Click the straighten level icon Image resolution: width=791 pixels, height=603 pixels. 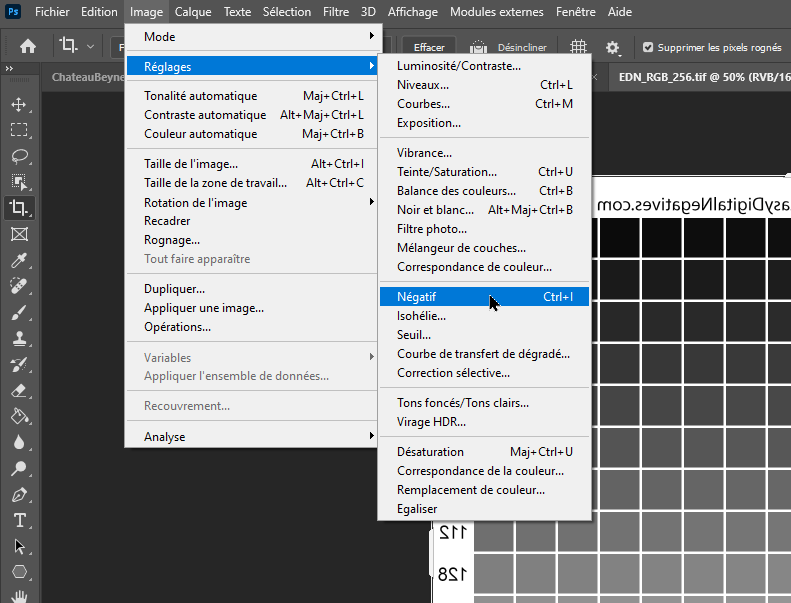coord(478,47)
